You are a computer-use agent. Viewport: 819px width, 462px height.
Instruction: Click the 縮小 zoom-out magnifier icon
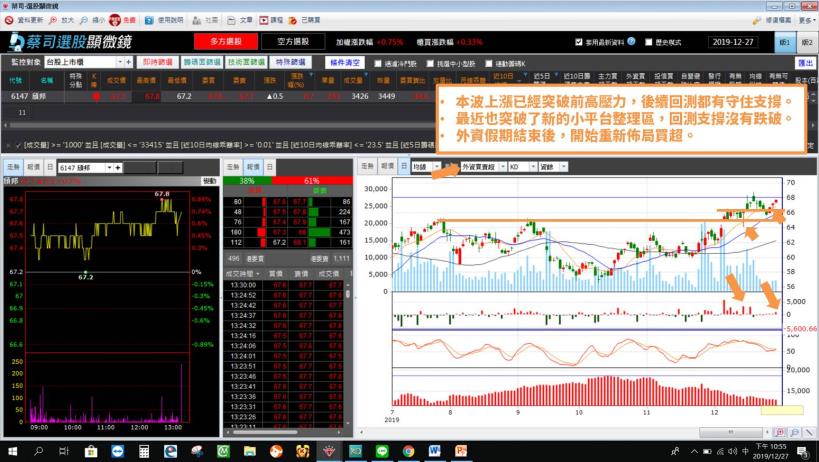point(84,20)
